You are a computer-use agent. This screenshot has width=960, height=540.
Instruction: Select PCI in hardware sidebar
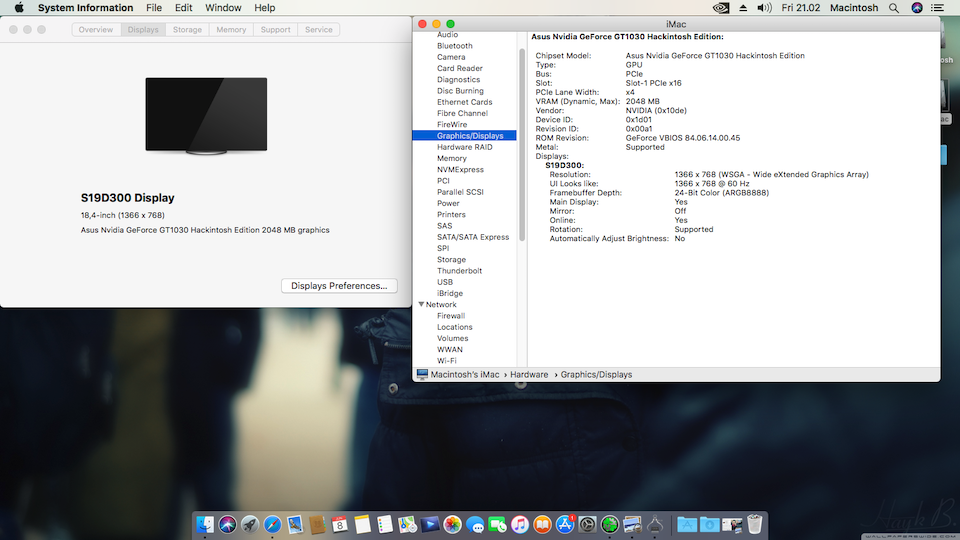443,181
